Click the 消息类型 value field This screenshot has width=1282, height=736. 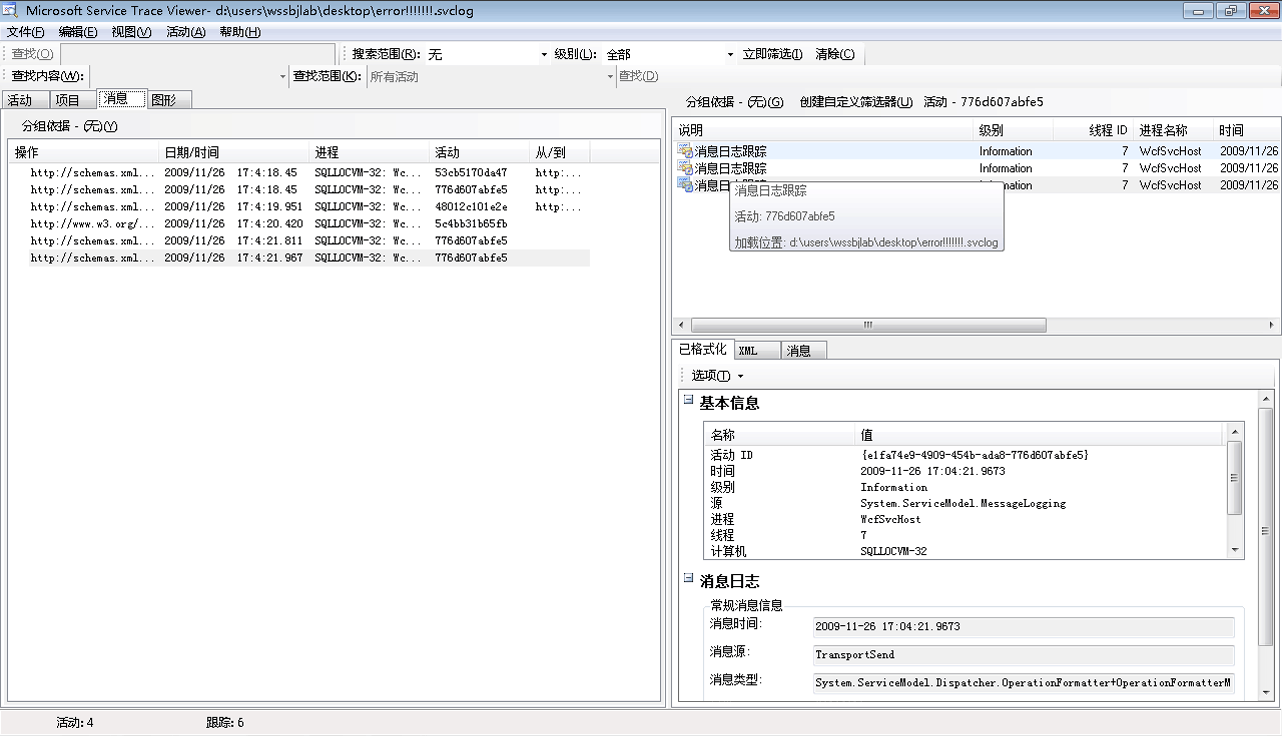coord(1024,683)
